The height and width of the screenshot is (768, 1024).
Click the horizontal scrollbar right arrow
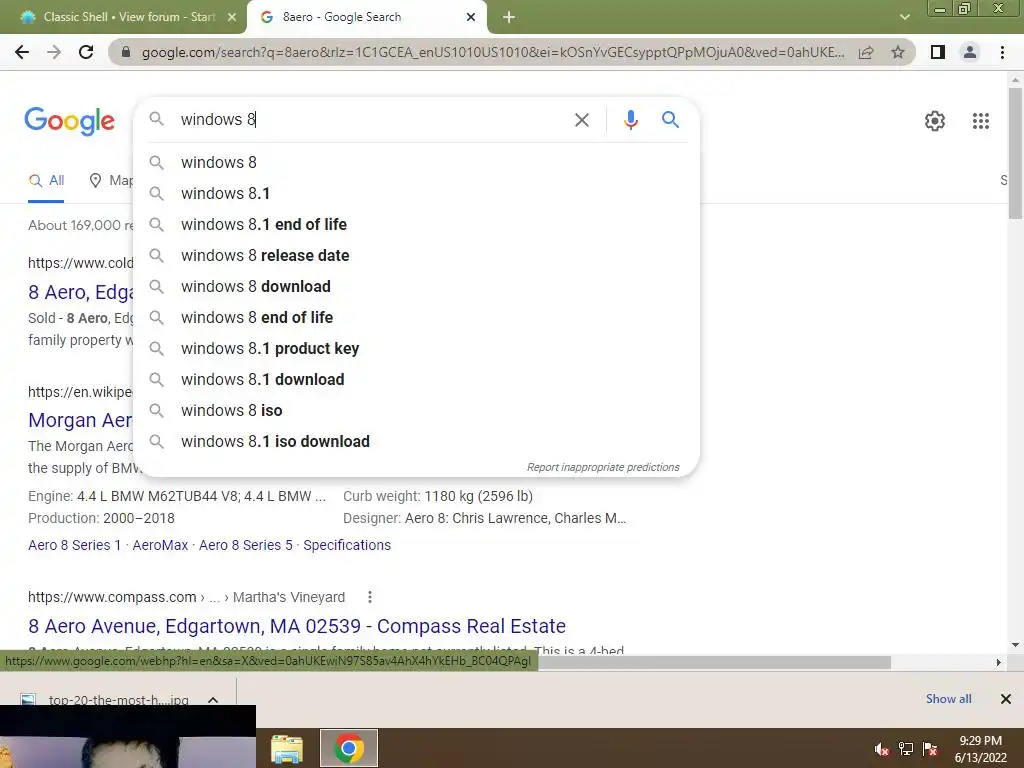(999, 662)
